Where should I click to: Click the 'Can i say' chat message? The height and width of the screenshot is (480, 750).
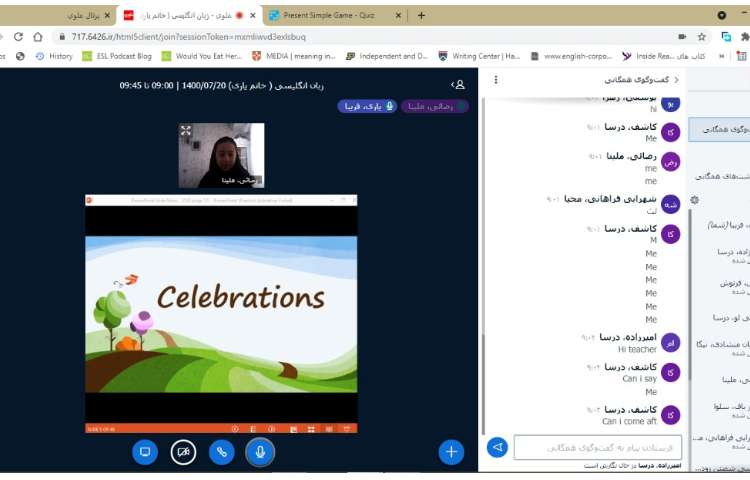point(640,379)
